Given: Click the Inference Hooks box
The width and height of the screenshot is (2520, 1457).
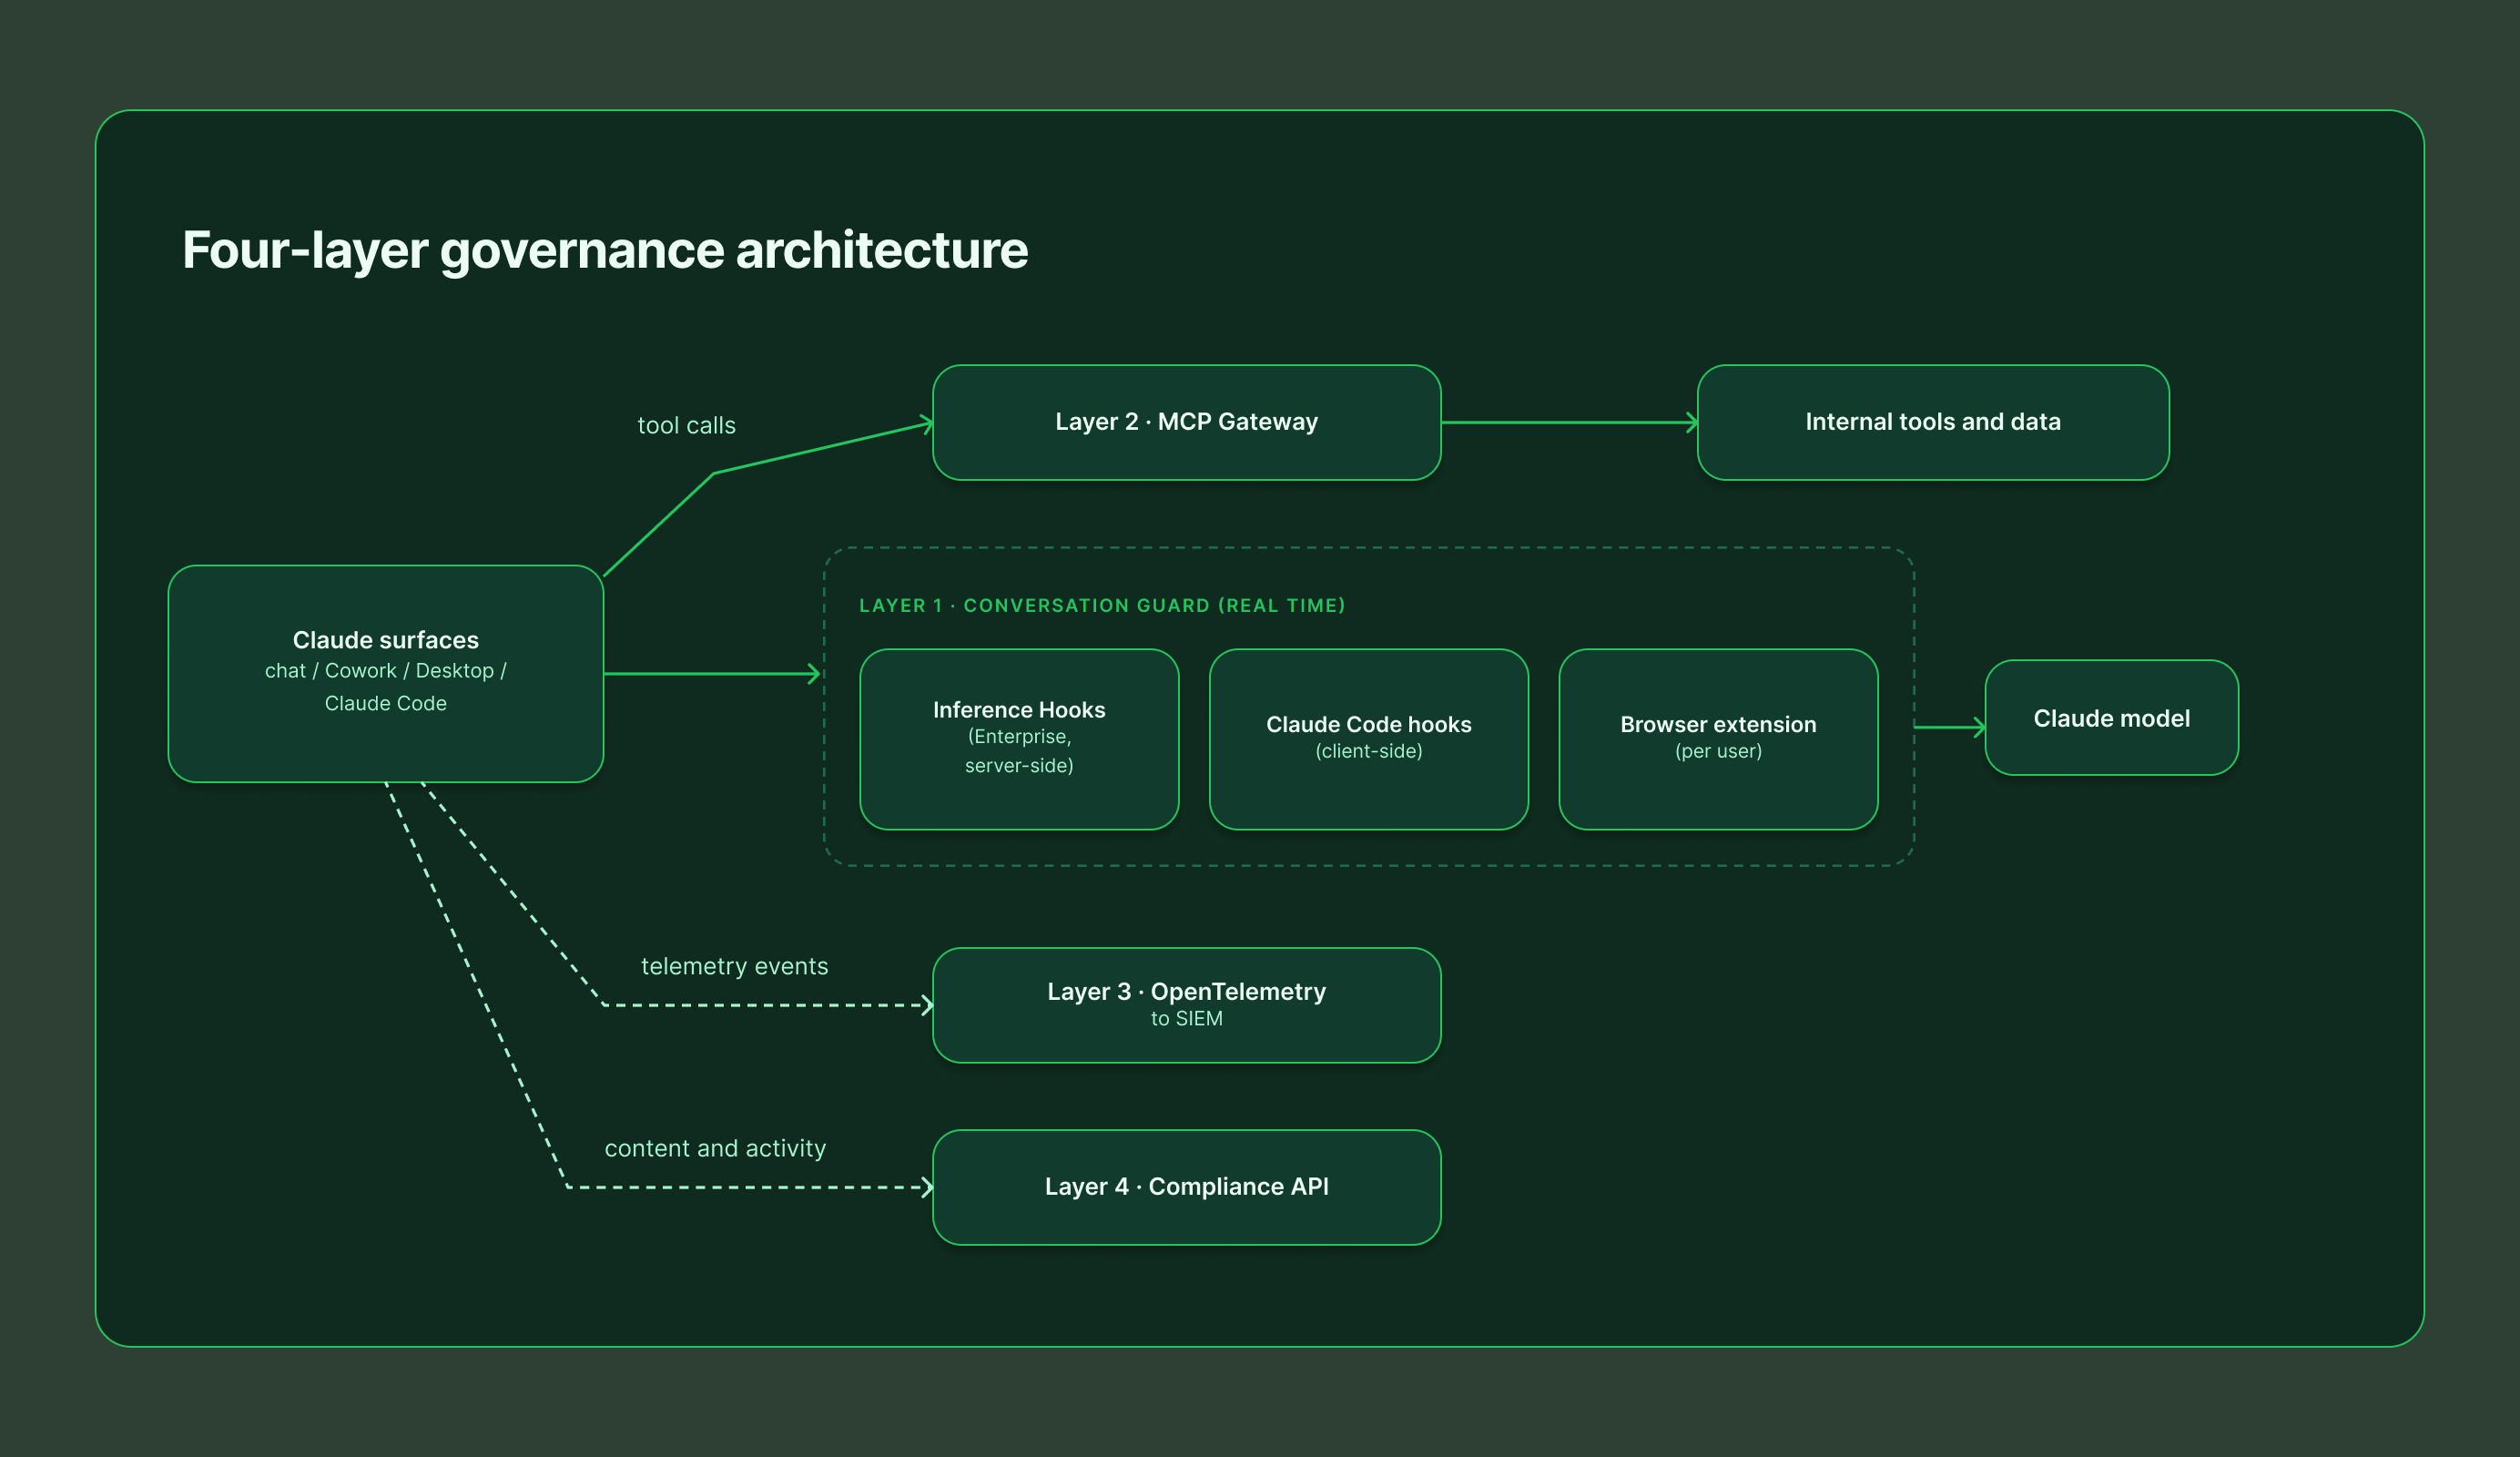Looking at the screenshot, I should pyautogui.click(x=1019, y=739).
